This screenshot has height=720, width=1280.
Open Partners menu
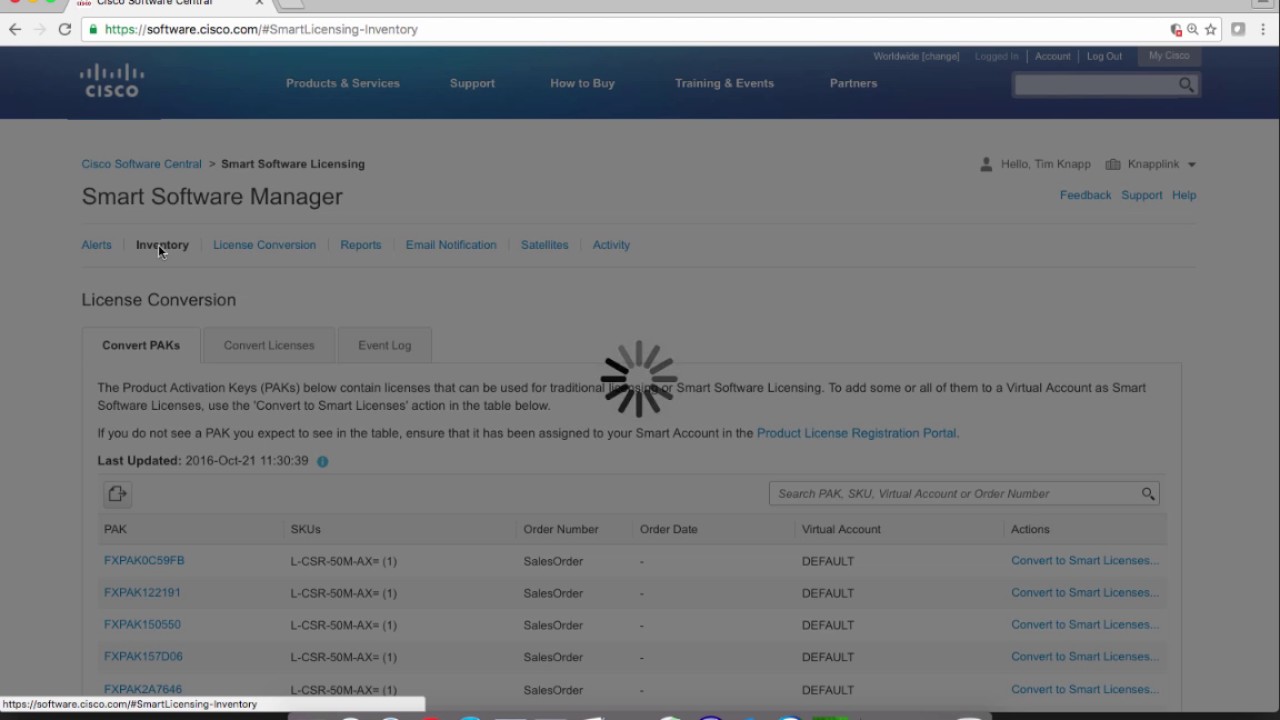(x=853, y=83)
